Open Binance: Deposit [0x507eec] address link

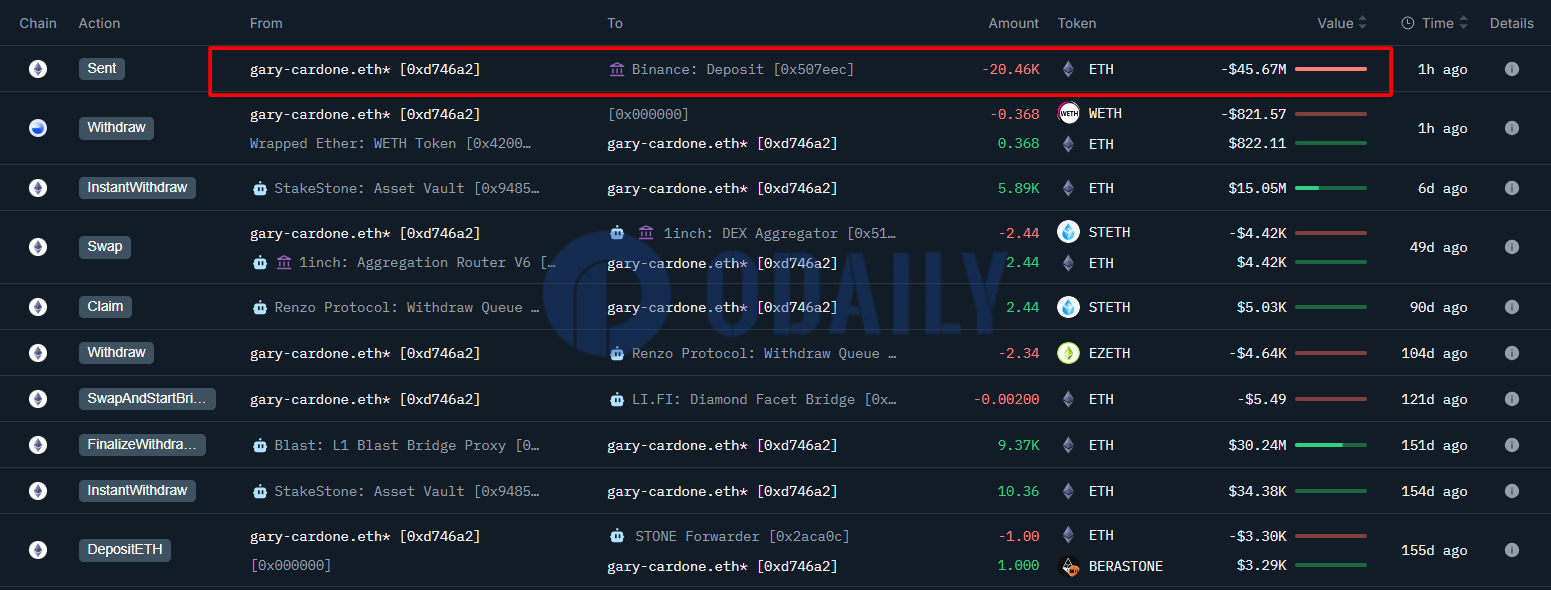tap(743, 69)
